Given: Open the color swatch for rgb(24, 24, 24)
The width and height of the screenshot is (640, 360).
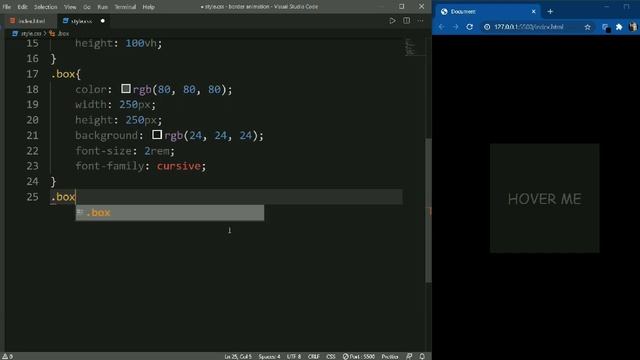Looking at the screenshot, I should (157, 135).
